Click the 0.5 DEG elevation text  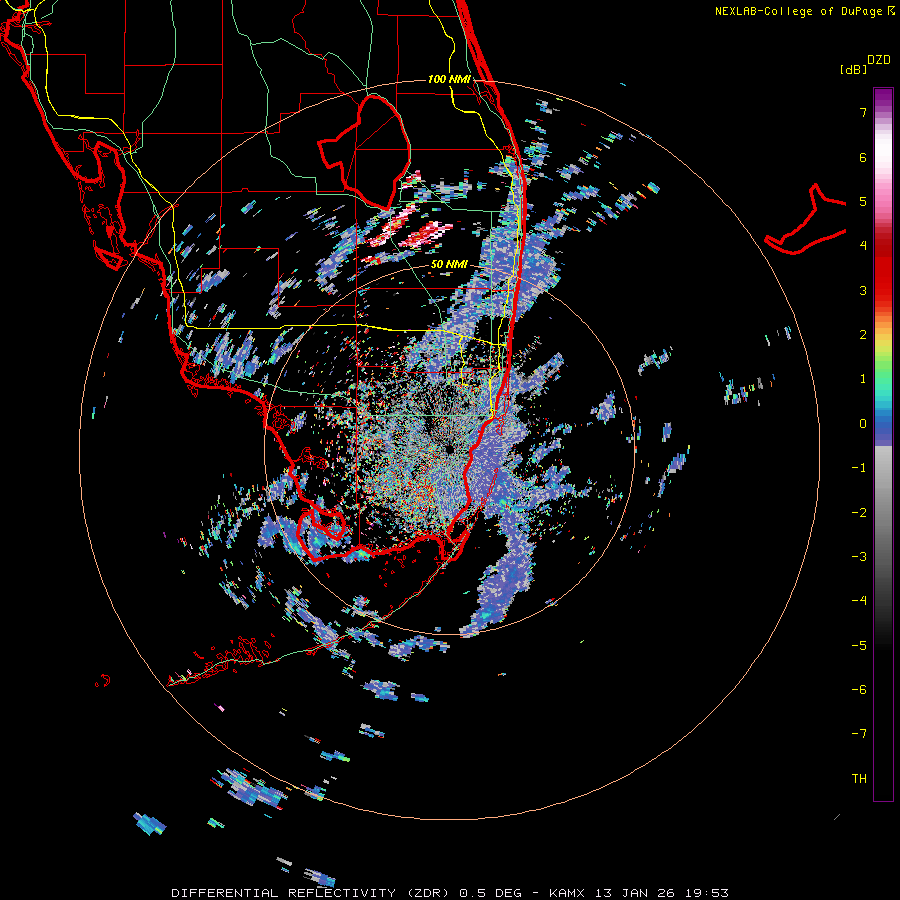490,893
